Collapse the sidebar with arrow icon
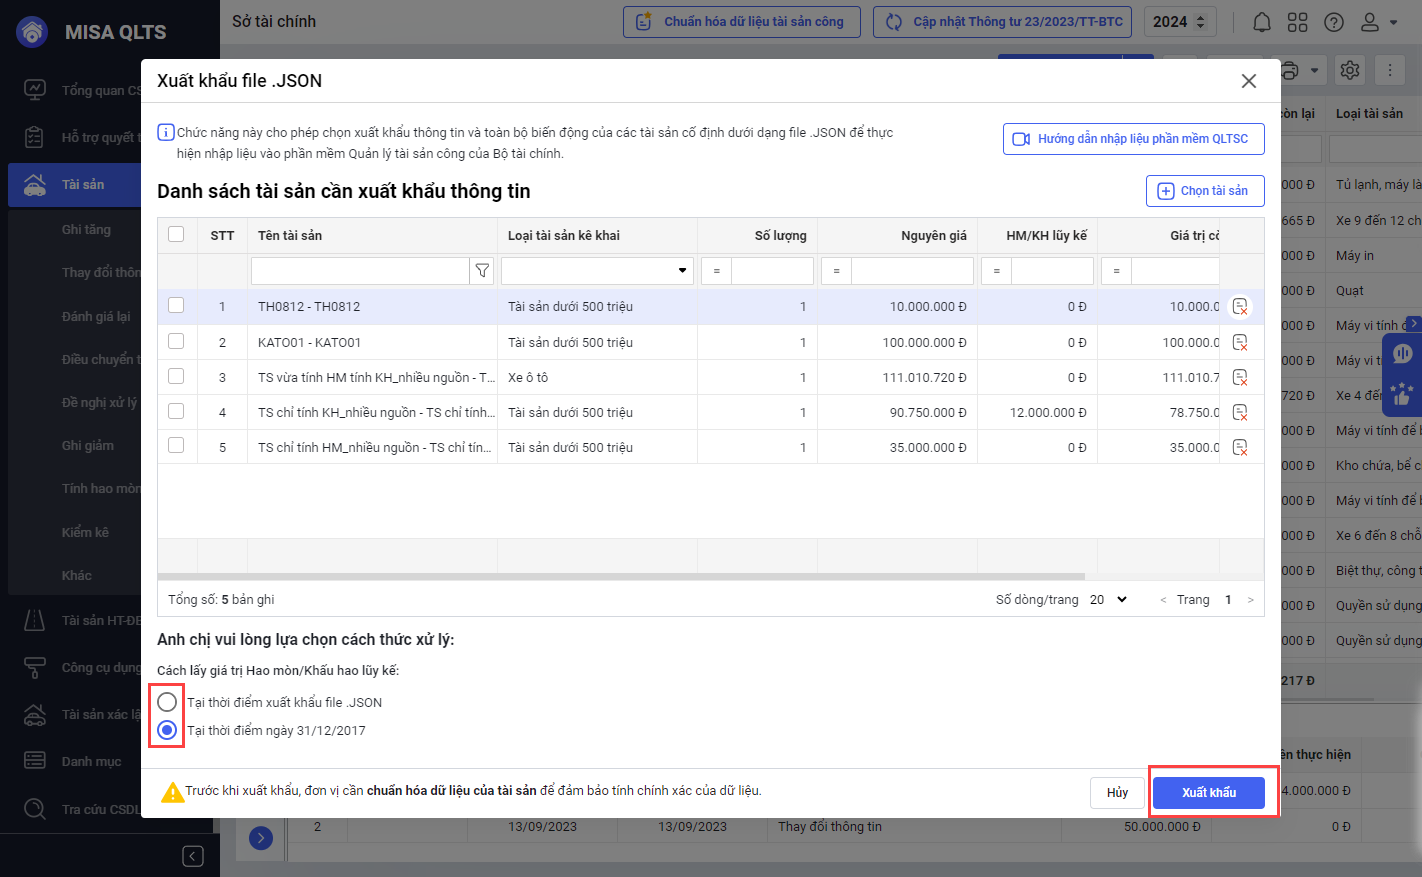Image resolution: width=1422 pixels, height=877 pixels. point(193,856)
